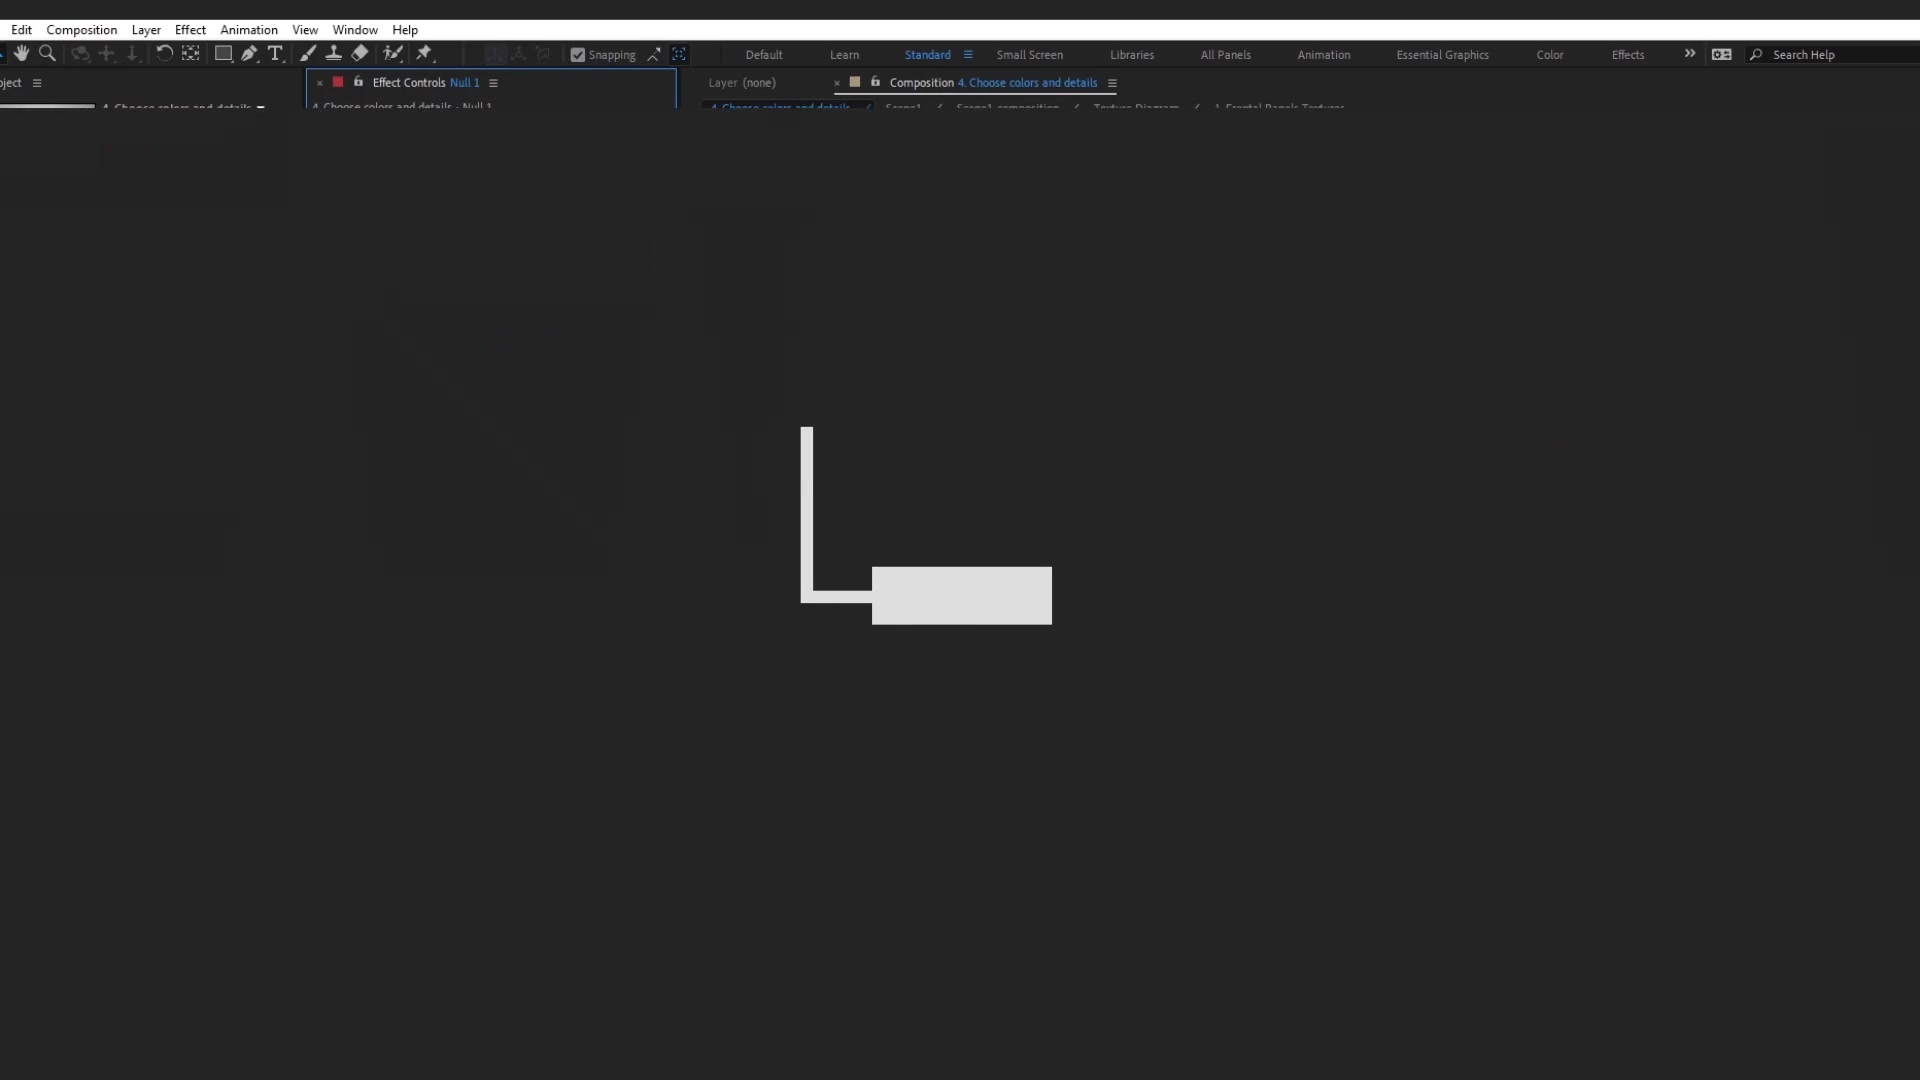
Task: Select the Brush tool
Action: pyautogui.click(x=308, y=54)
